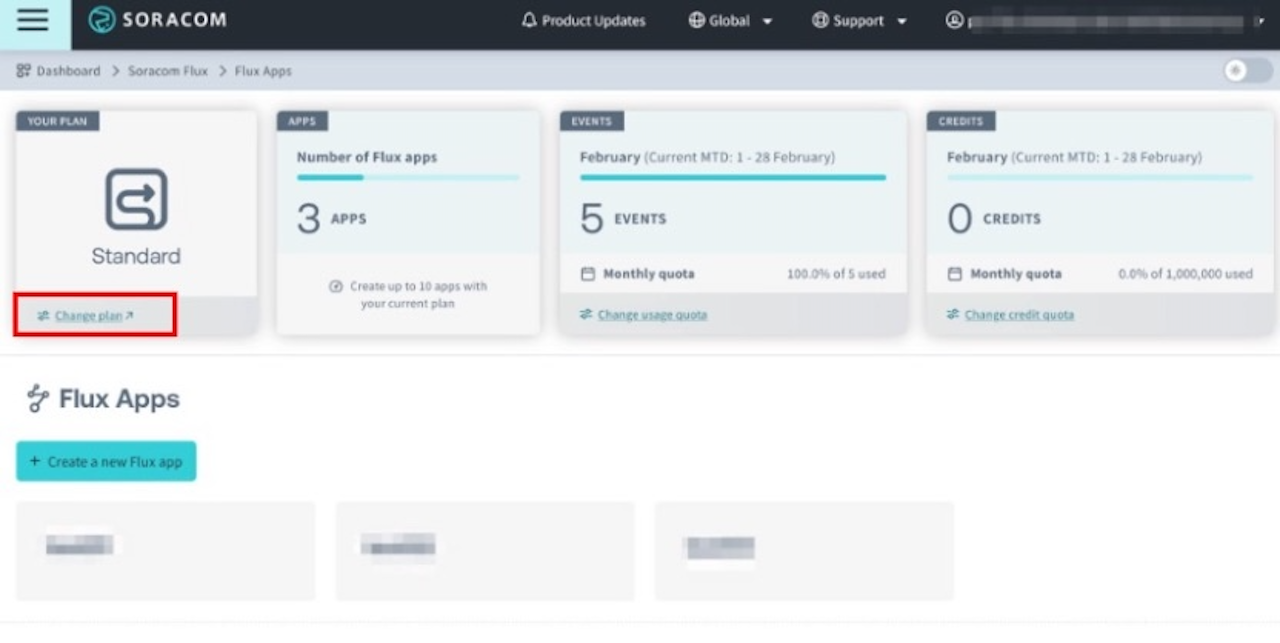Screen dimensions: 1280x643
Task: Click the Flux Apps heading icon
Action: [38, 399]
